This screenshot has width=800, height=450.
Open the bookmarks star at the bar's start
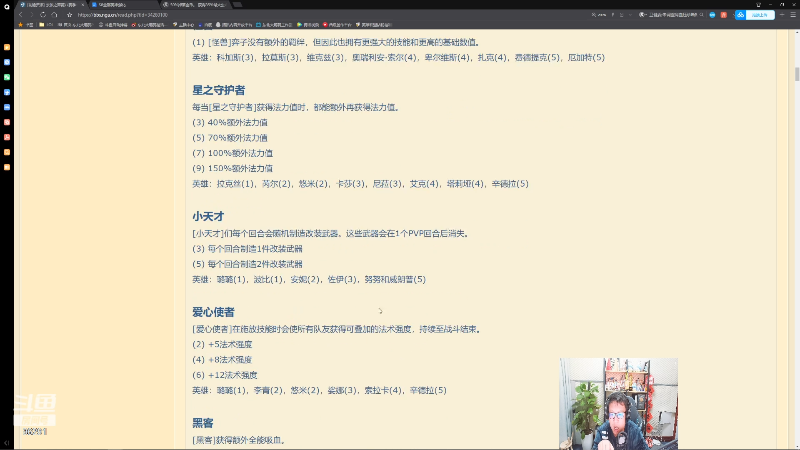(20, 24)
